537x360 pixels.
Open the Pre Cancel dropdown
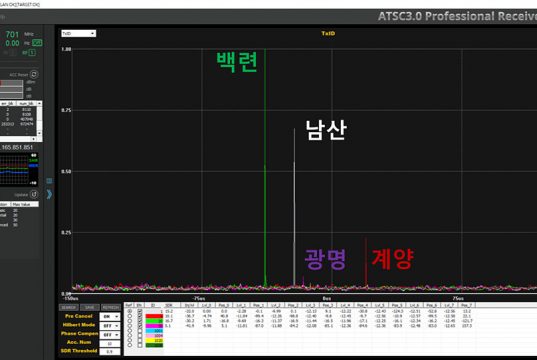(110, 316)
